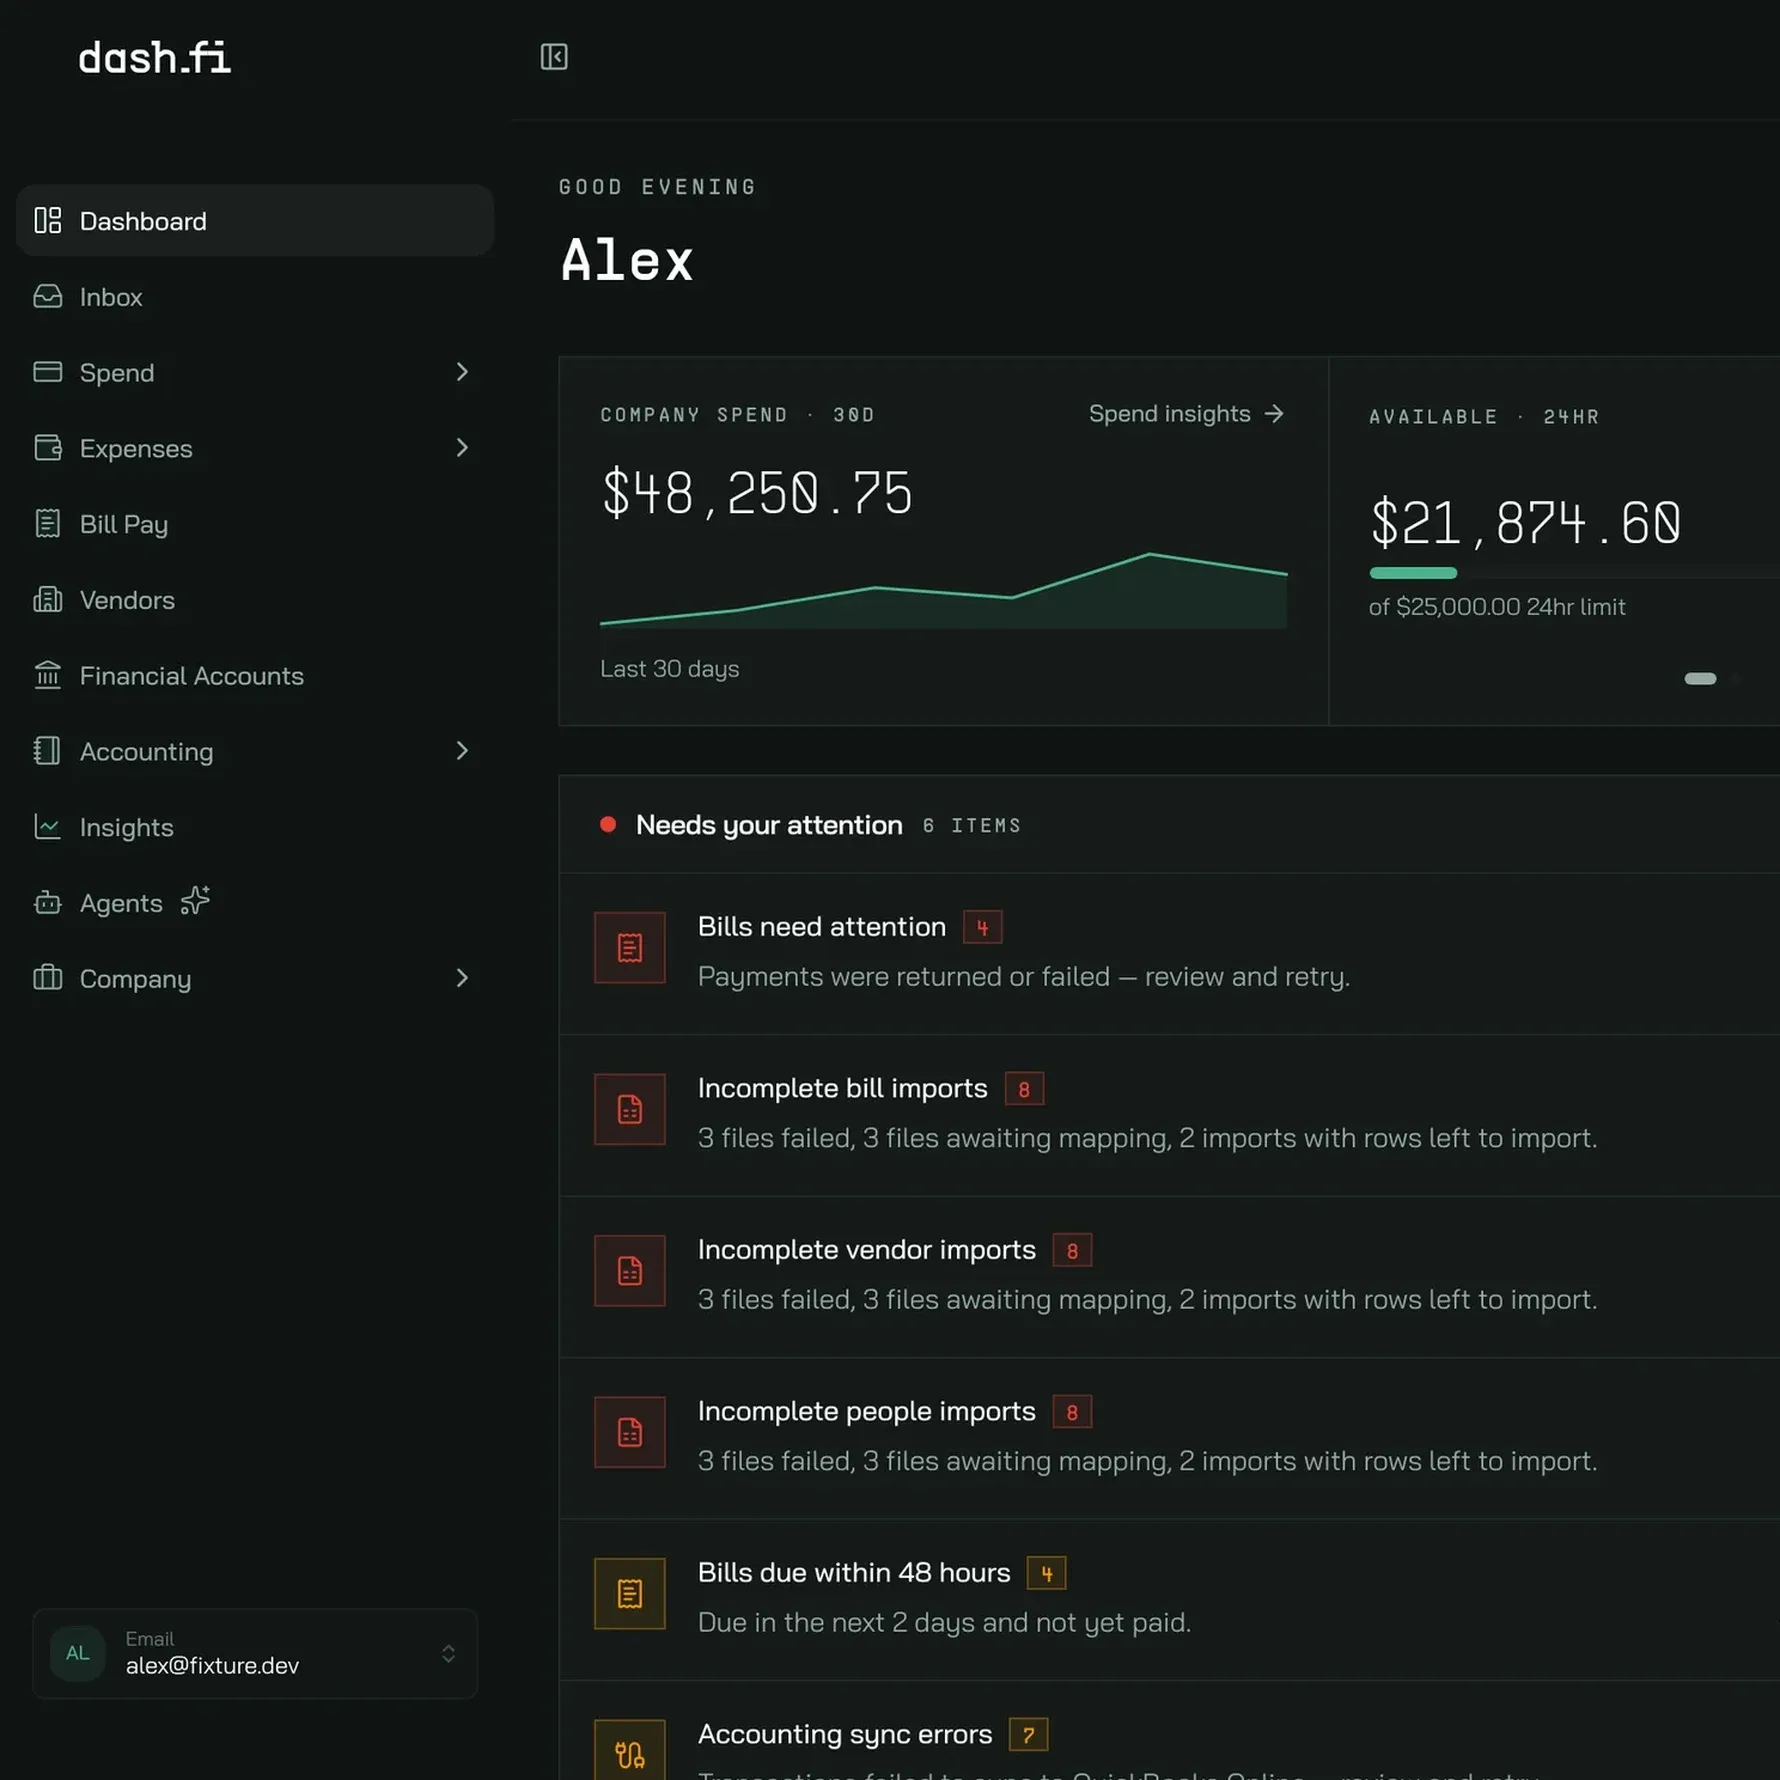Click the Financial Accounts bank icon
The image size is (1780, 1780).
coord(48,675)
